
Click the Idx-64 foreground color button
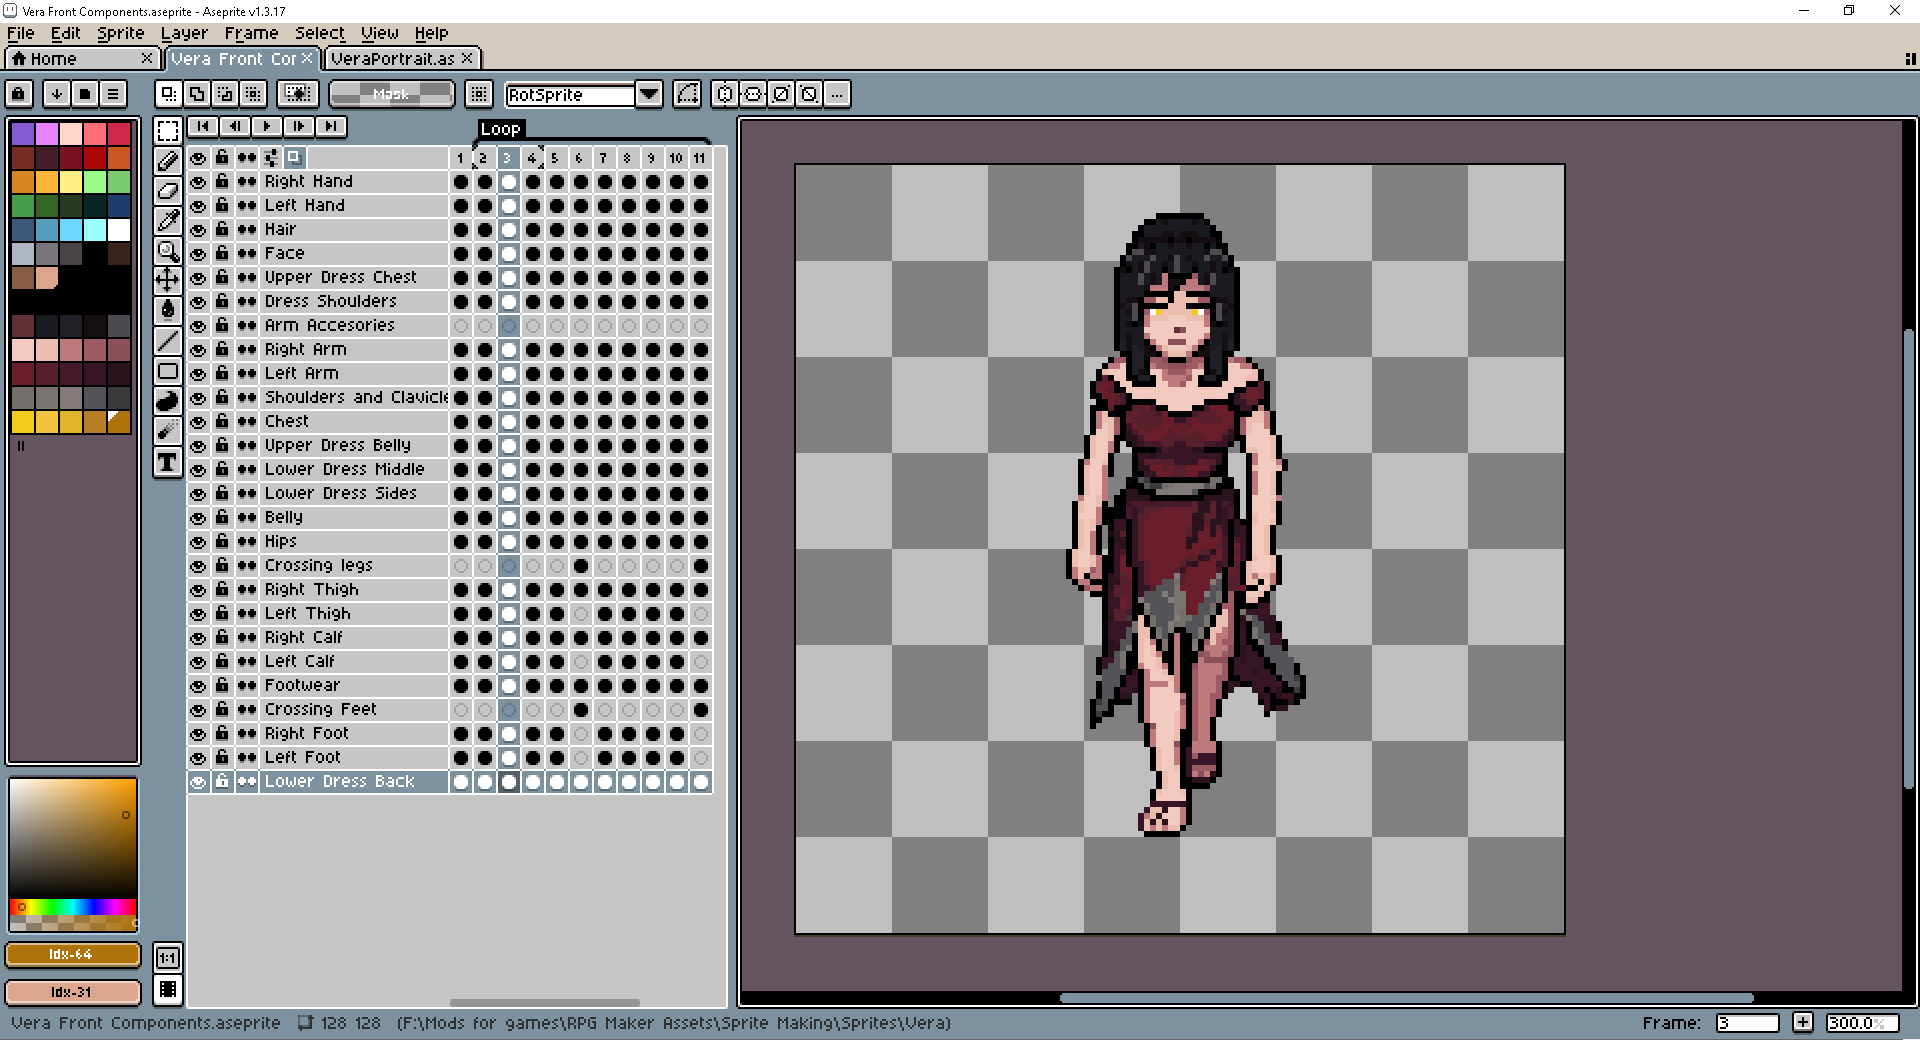tap(72, 955)
